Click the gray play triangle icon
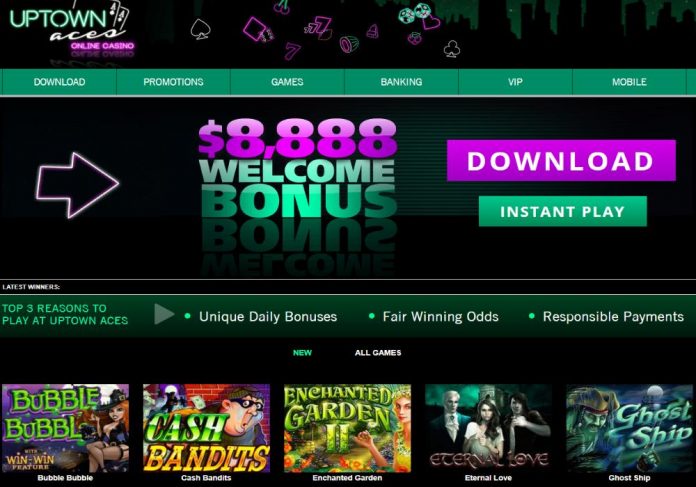696x487 pixels. (164, 314)
